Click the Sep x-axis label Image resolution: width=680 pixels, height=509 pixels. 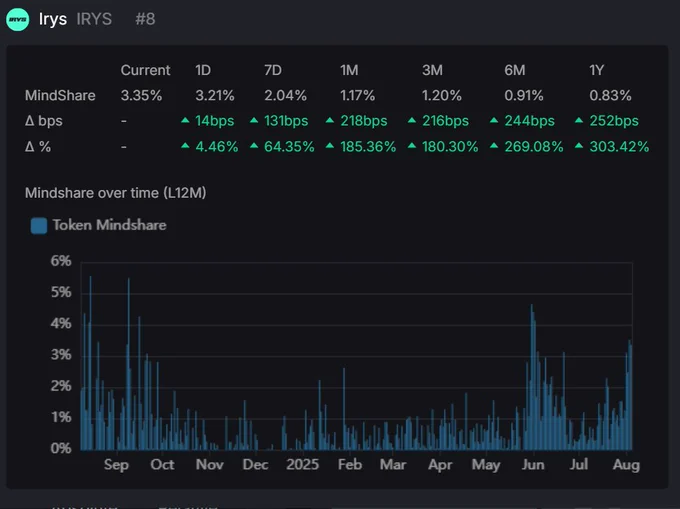[x=116, y=465]
